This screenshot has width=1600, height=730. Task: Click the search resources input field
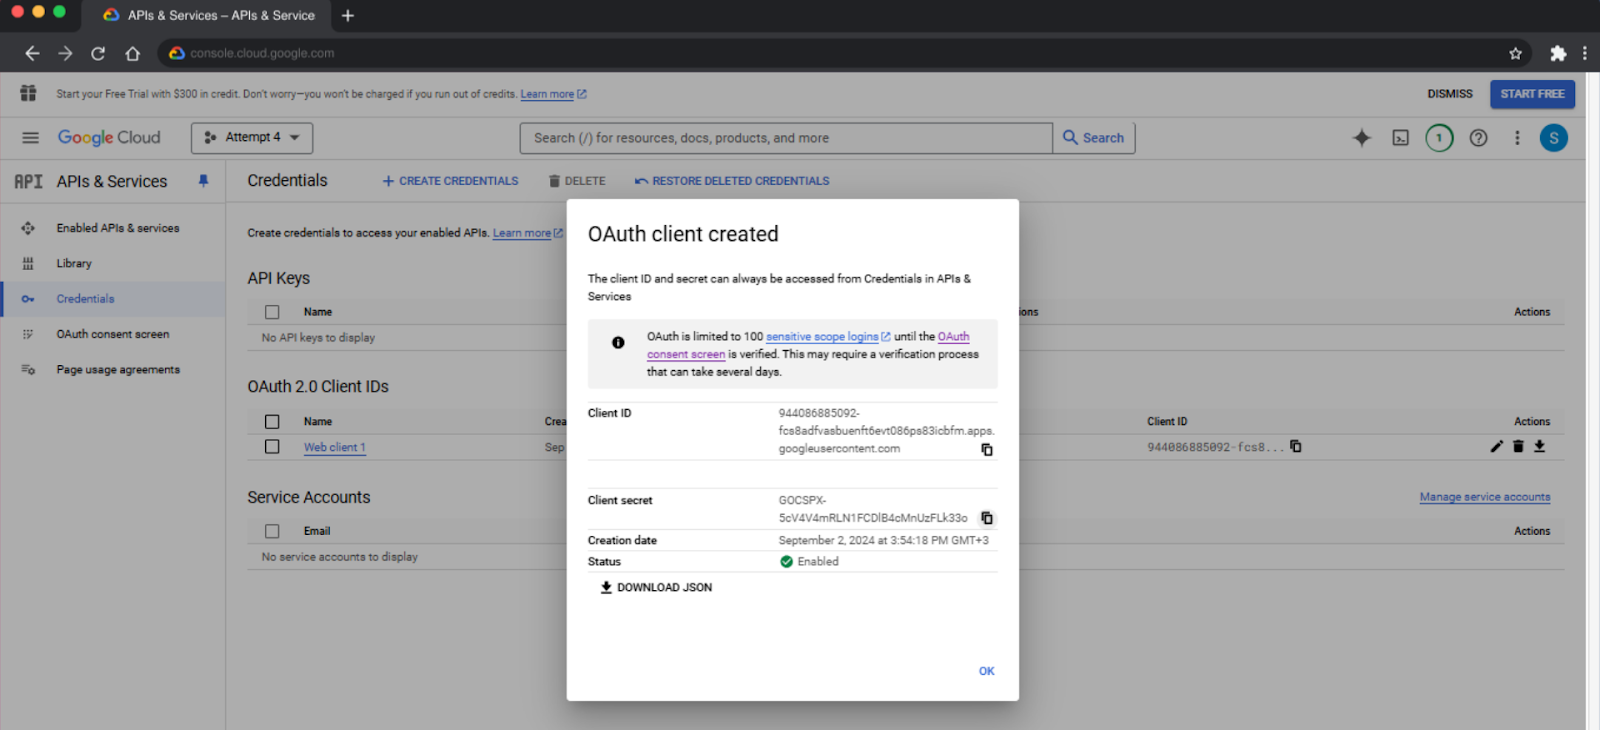[786, 138]
